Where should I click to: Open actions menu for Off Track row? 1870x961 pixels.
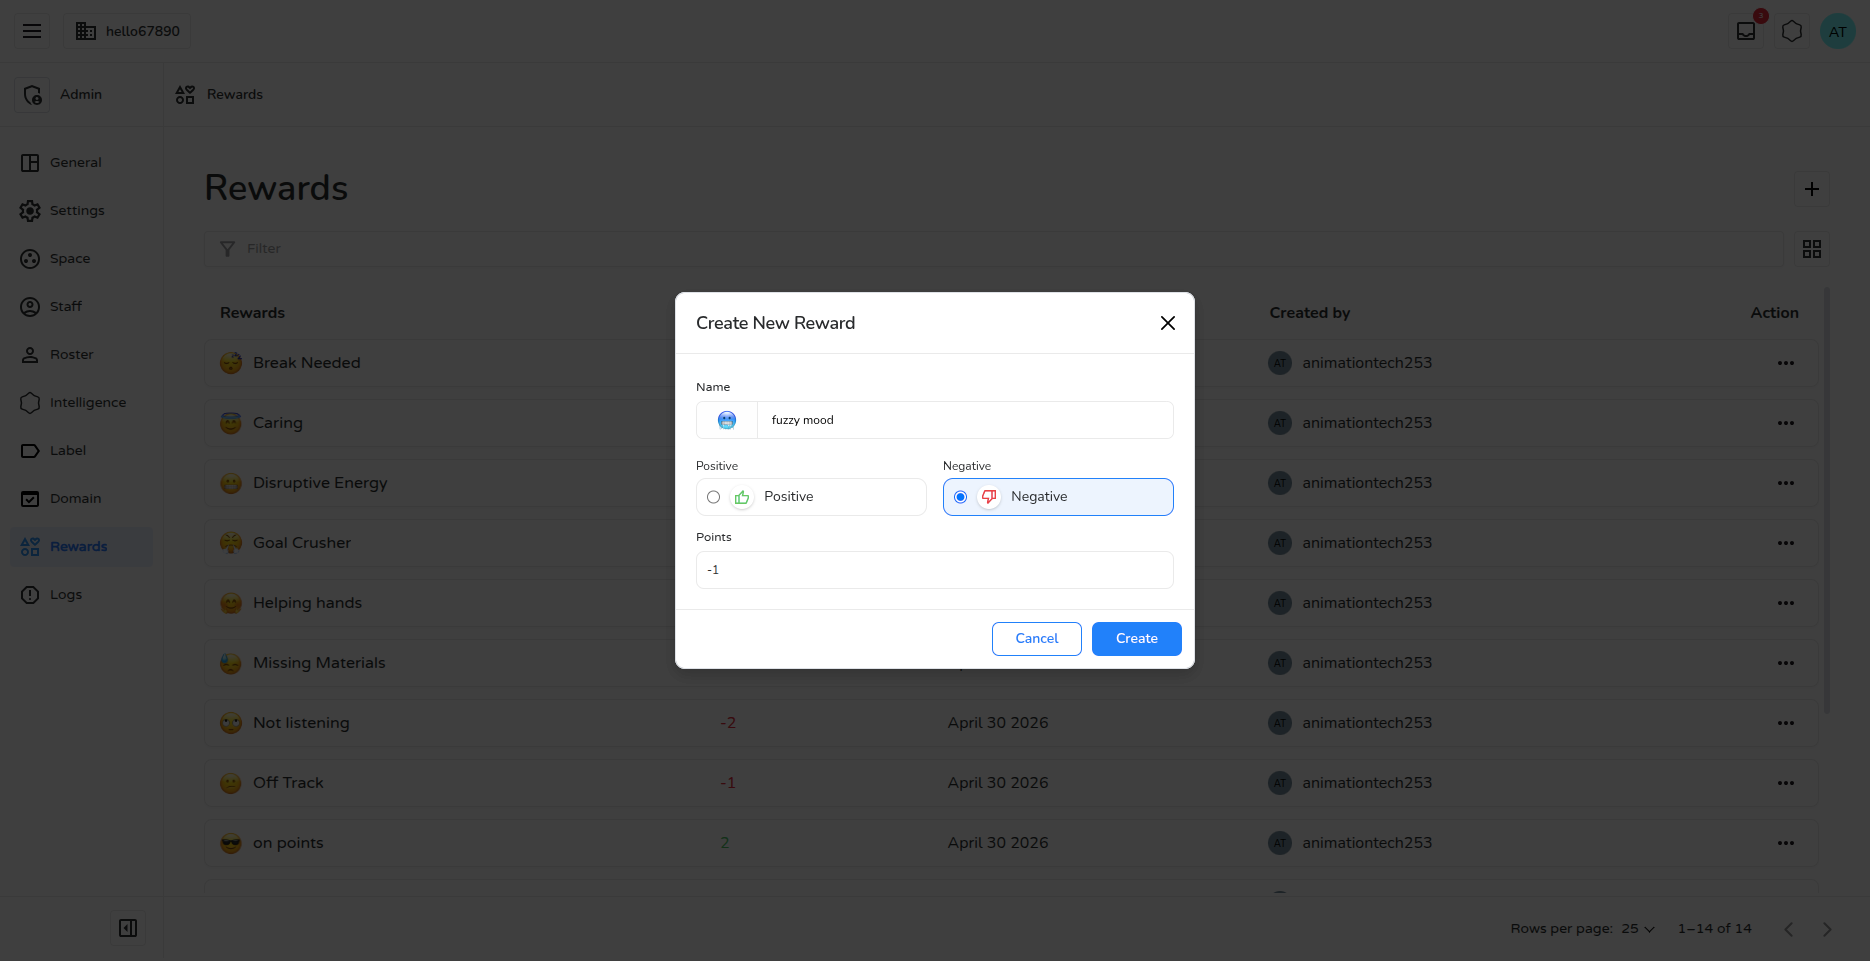point(1786,783)
